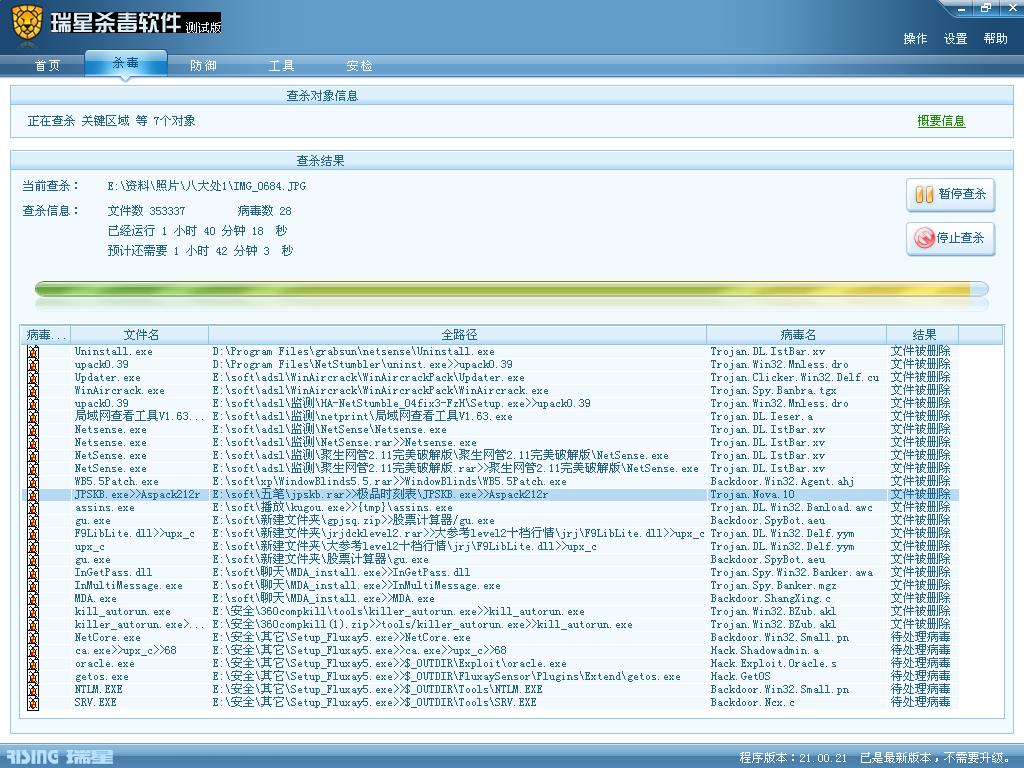The width and height of the screenshot is (1024, 768).
Task: Open the 防御 defense tab
Action: (203, 65)
